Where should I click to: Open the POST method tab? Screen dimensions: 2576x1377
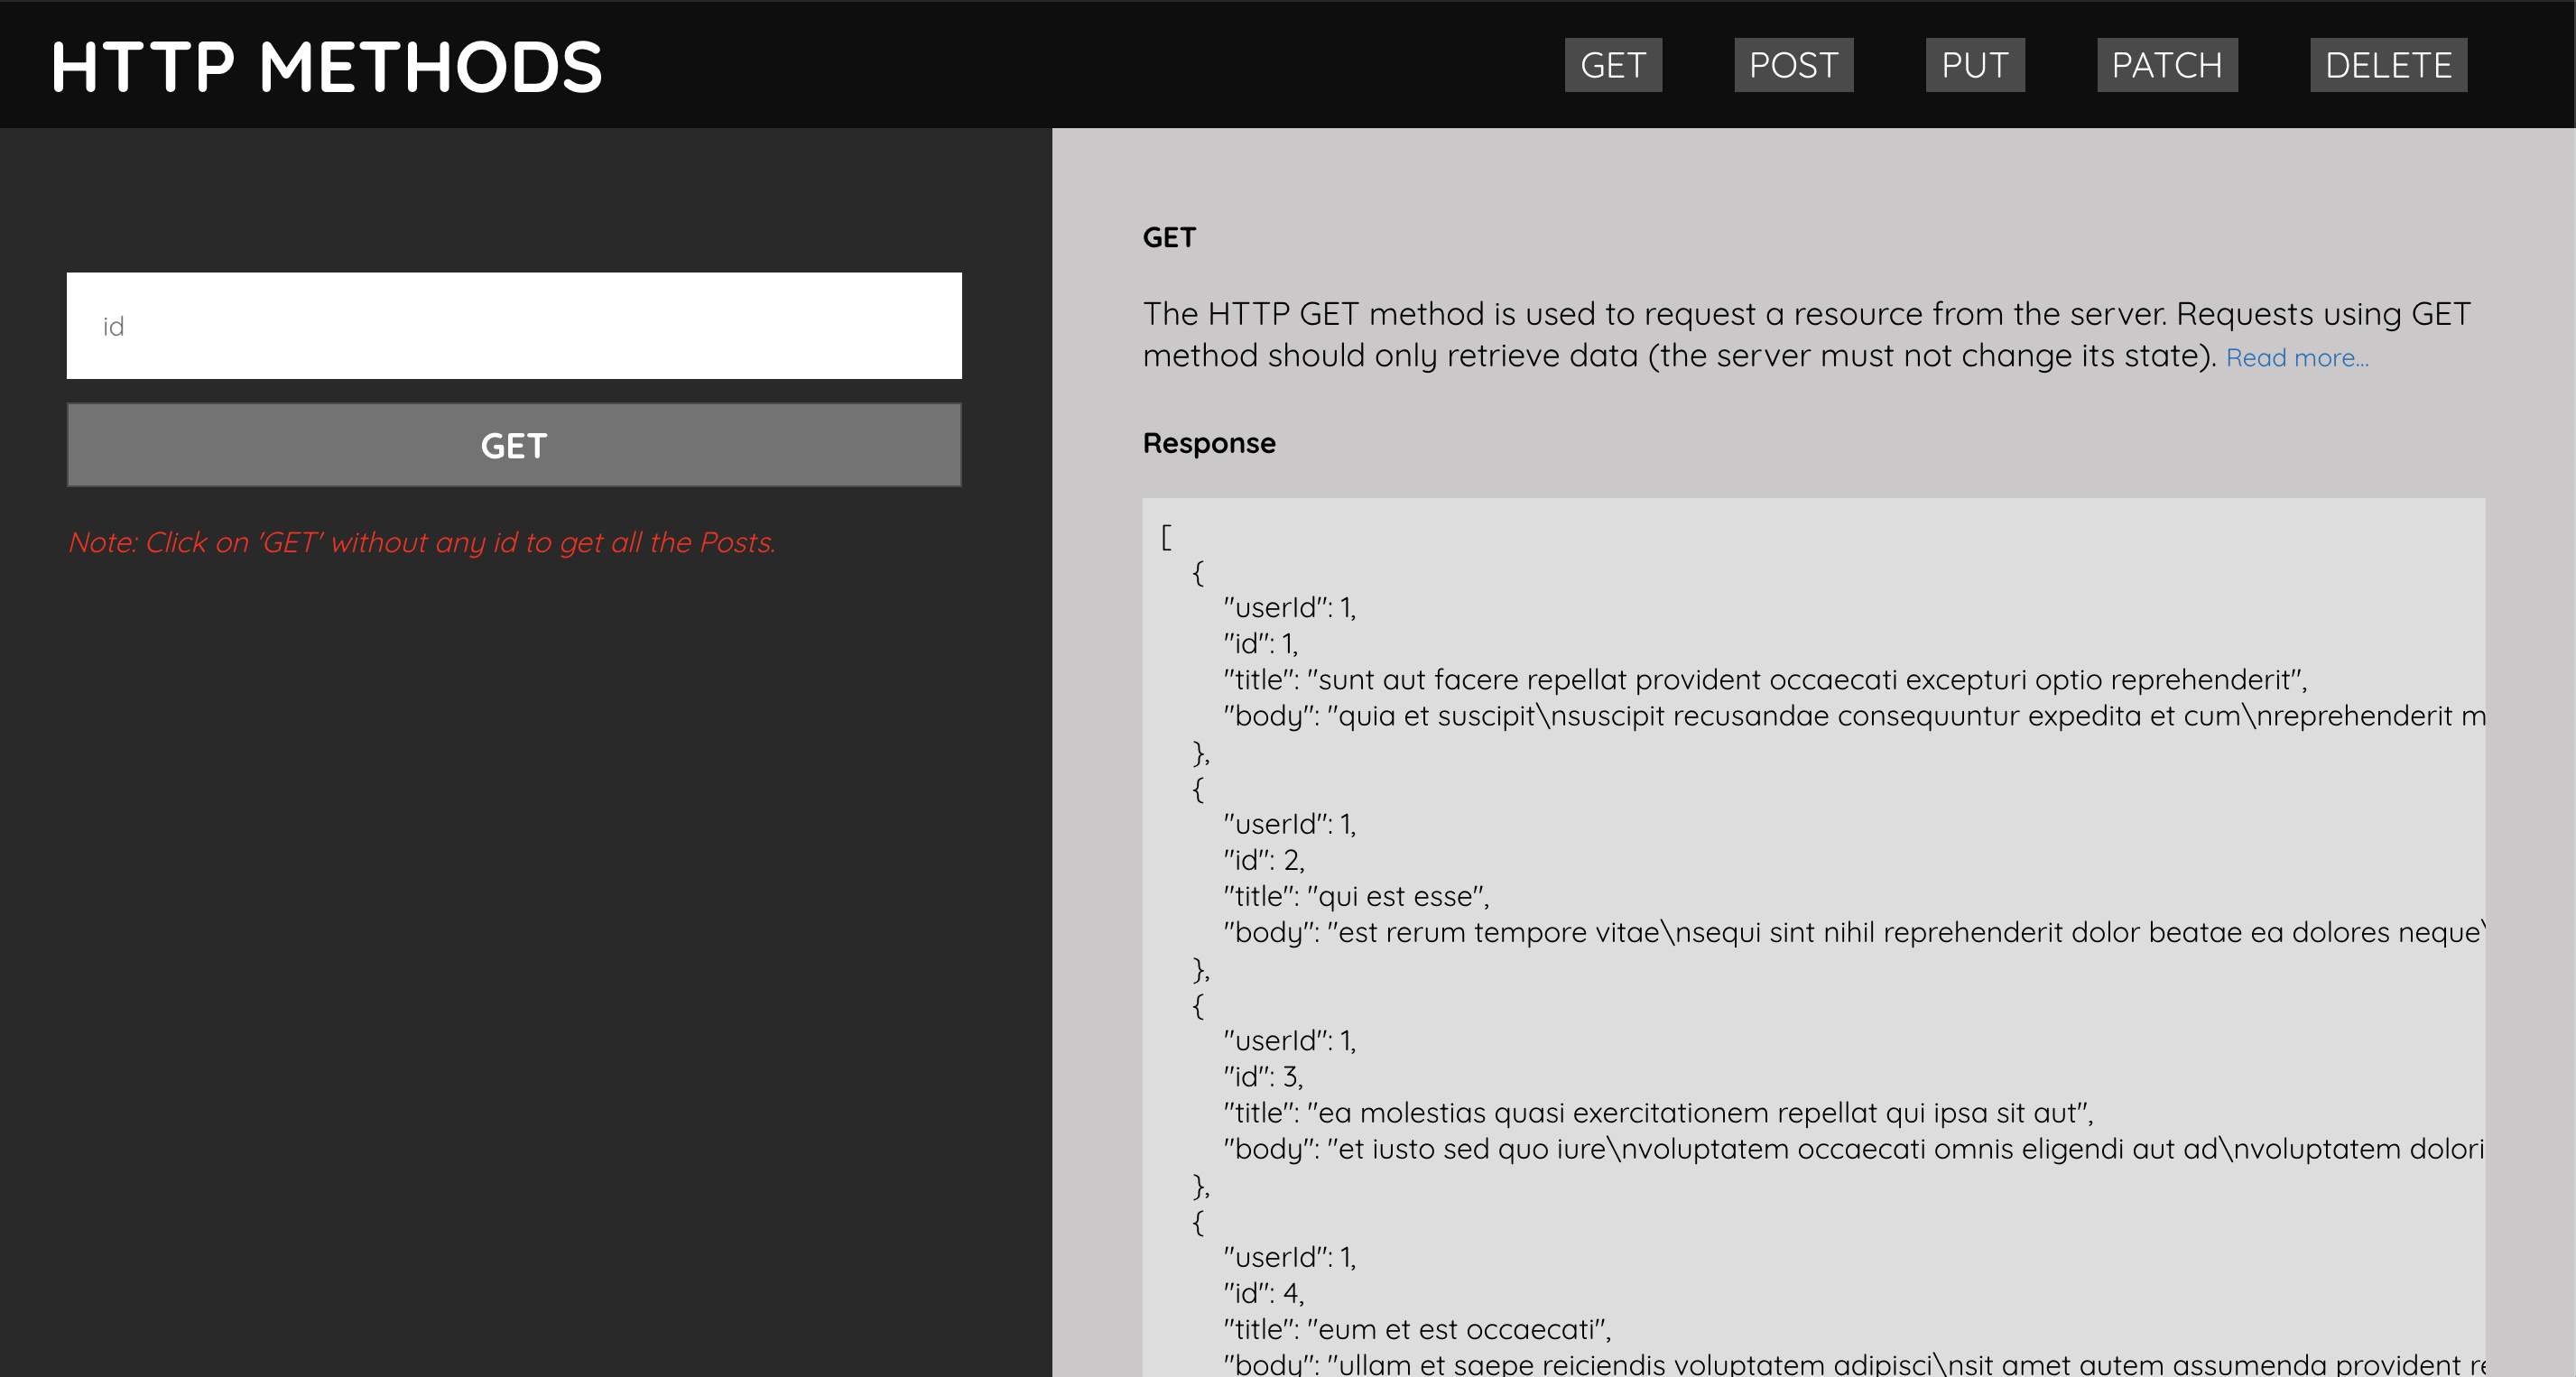tap(1793, 65)
